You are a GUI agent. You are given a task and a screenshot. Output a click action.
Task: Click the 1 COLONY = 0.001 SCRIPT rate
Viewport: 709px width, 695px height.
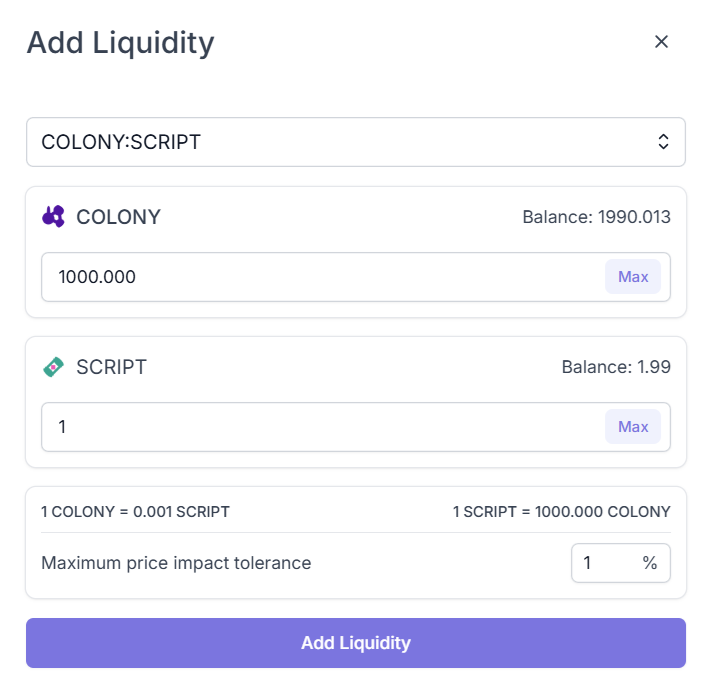point(135,512)
